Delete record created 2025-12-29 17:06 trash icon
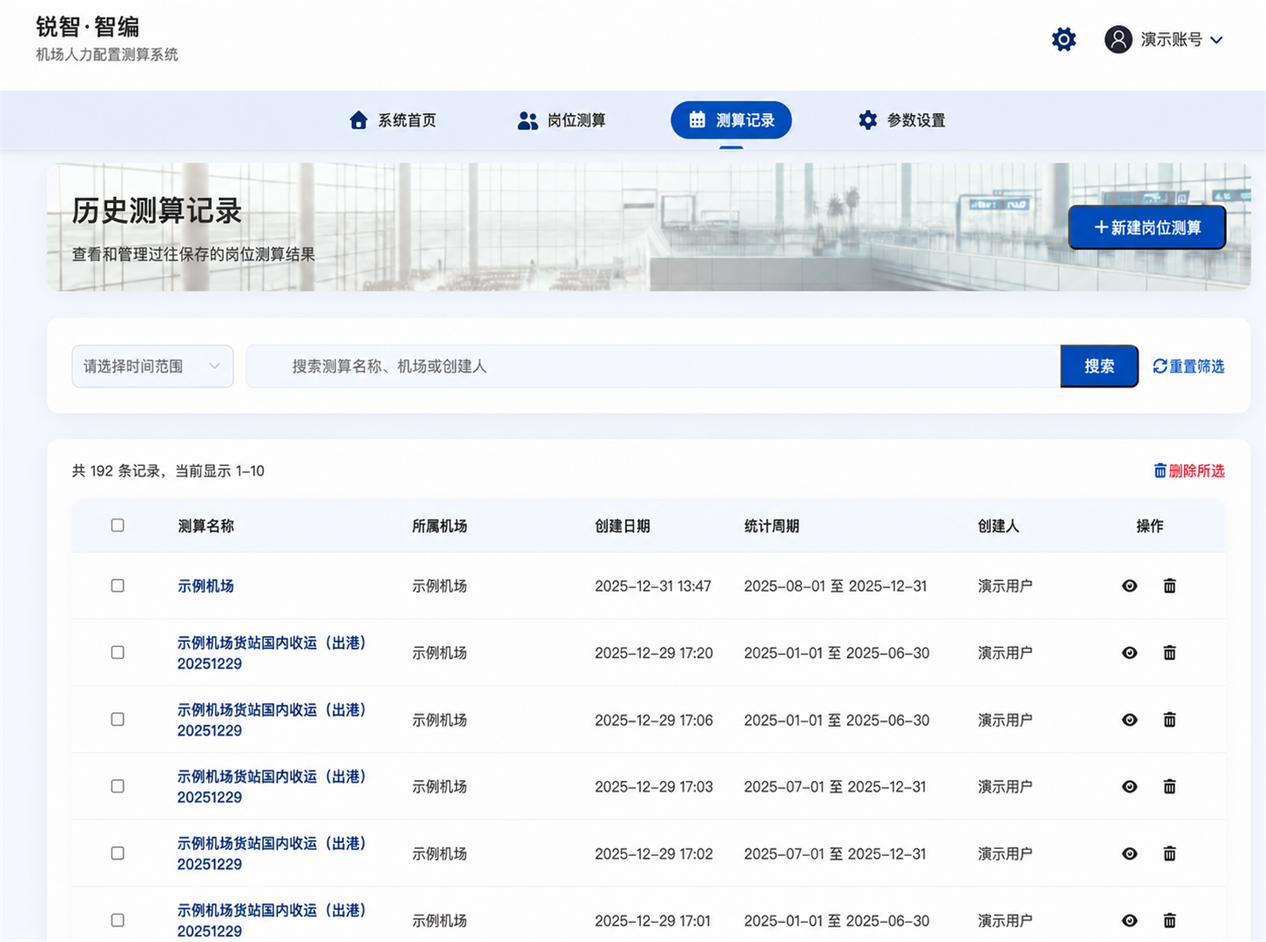This screenshot has width=1266, height=942. [x=1170, y=720]
